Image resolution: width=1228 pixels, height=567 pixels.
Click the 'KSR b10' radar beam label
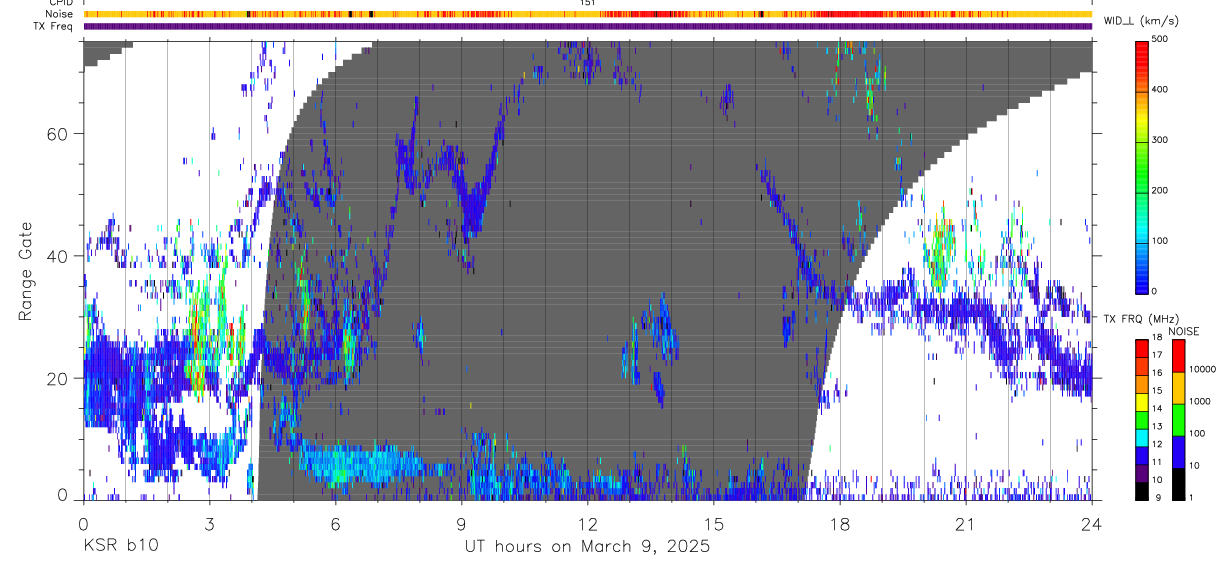pyautogui.click(x=120, y=547)
